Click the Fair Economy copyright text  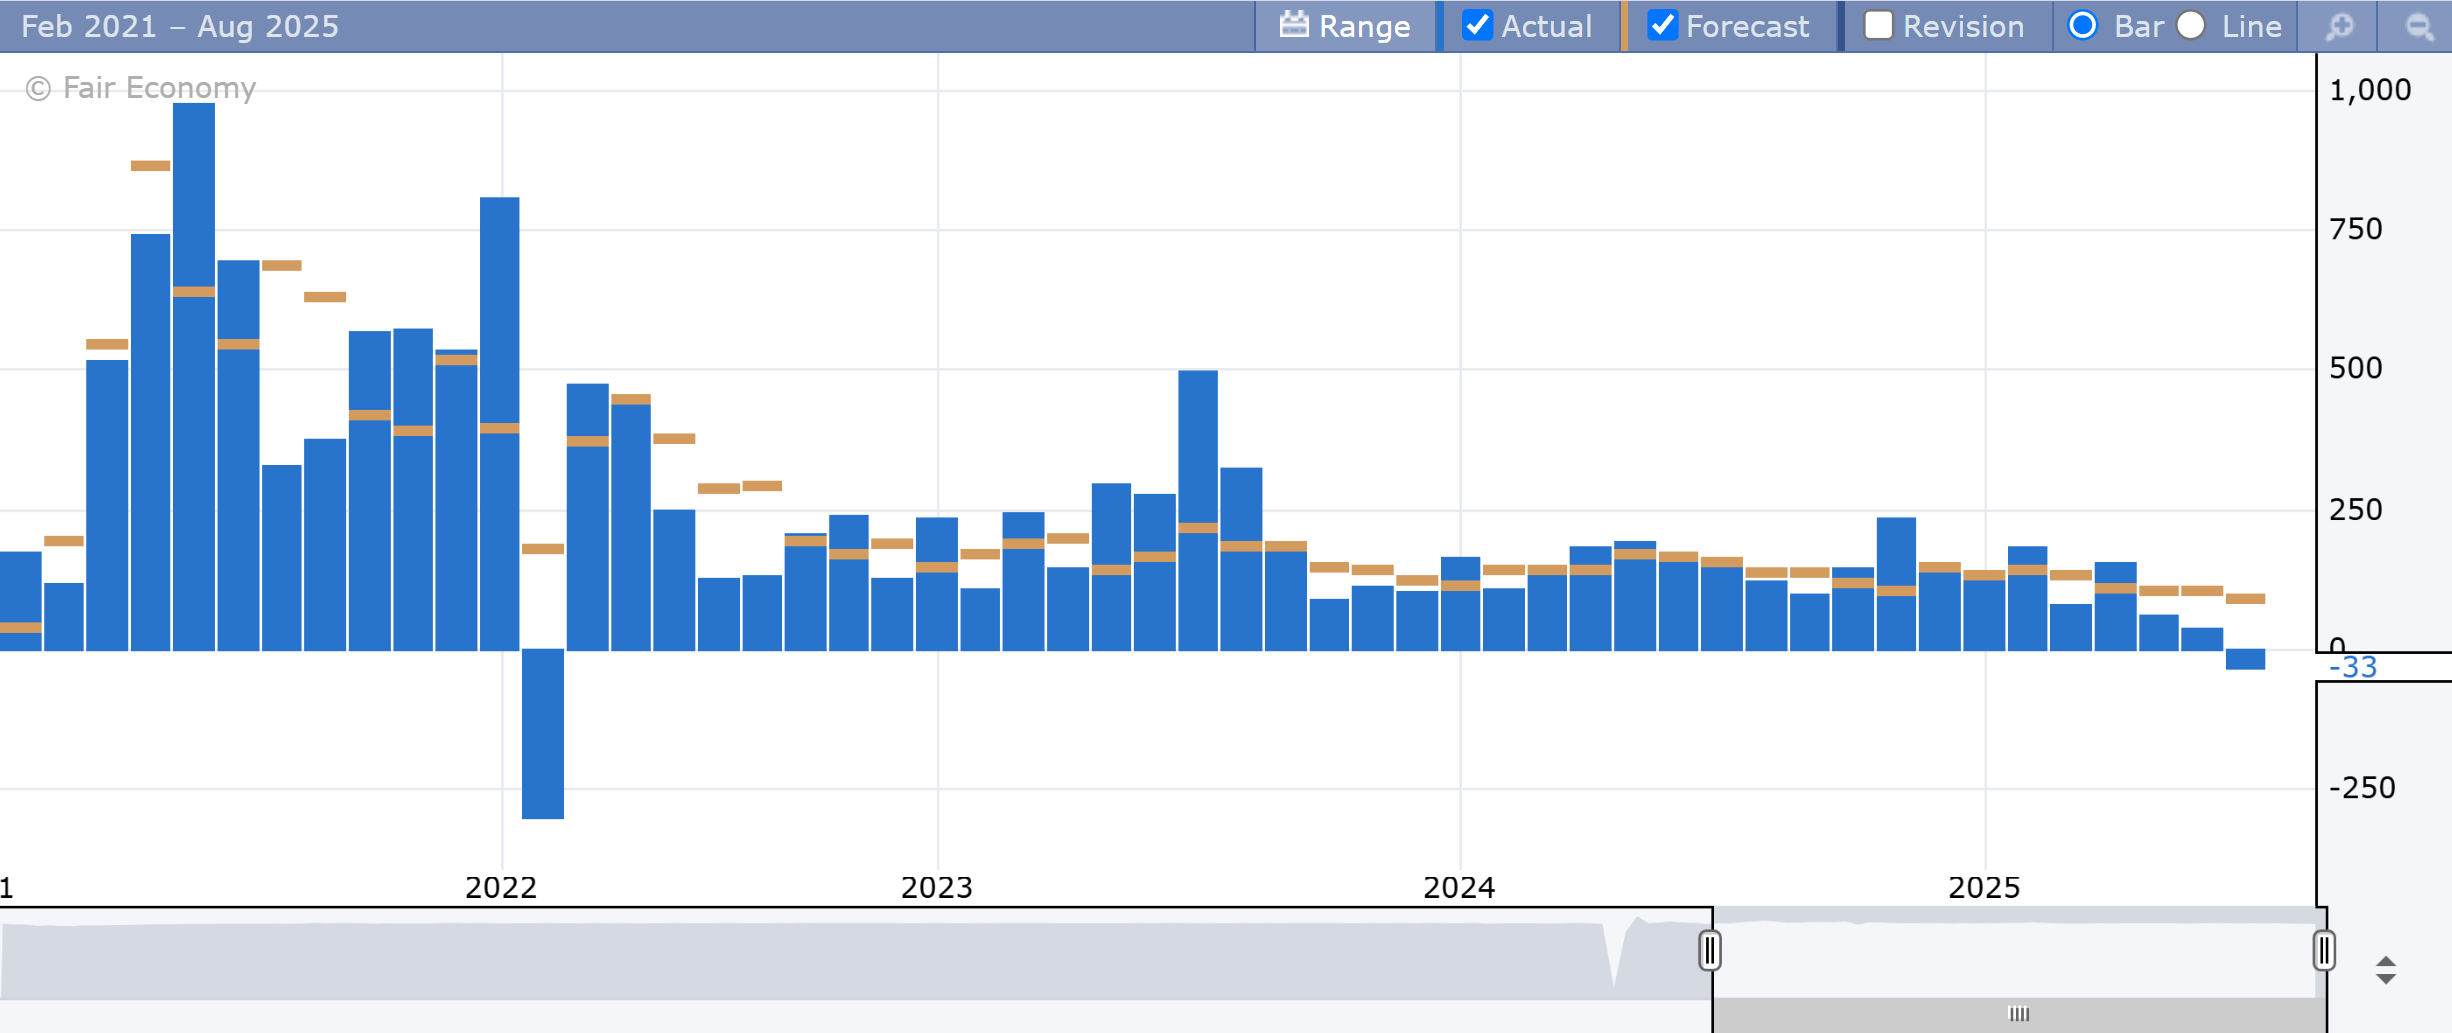pyautogui.click(x=141, y=88)
